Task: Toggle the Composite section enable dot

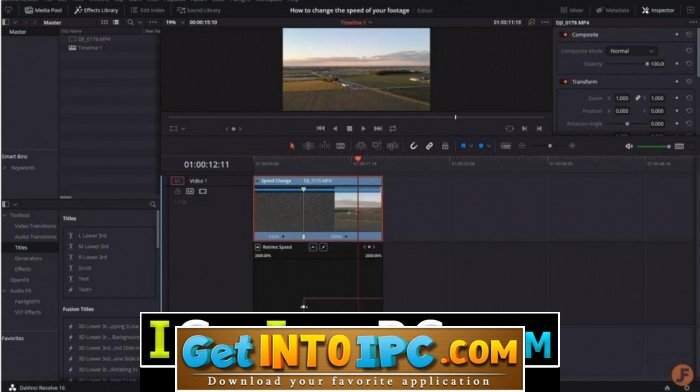Action: [565, 34]
